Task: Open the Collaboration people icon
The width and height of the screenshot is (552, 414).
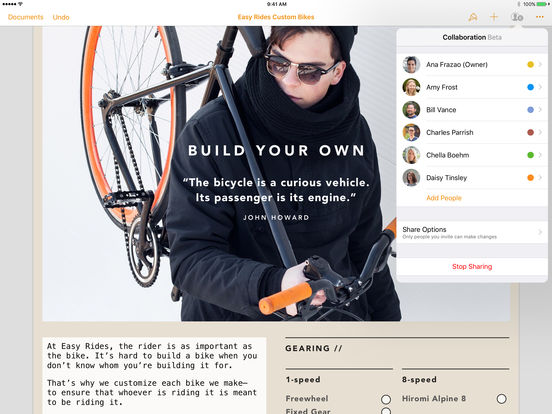Action: [517, 17]
